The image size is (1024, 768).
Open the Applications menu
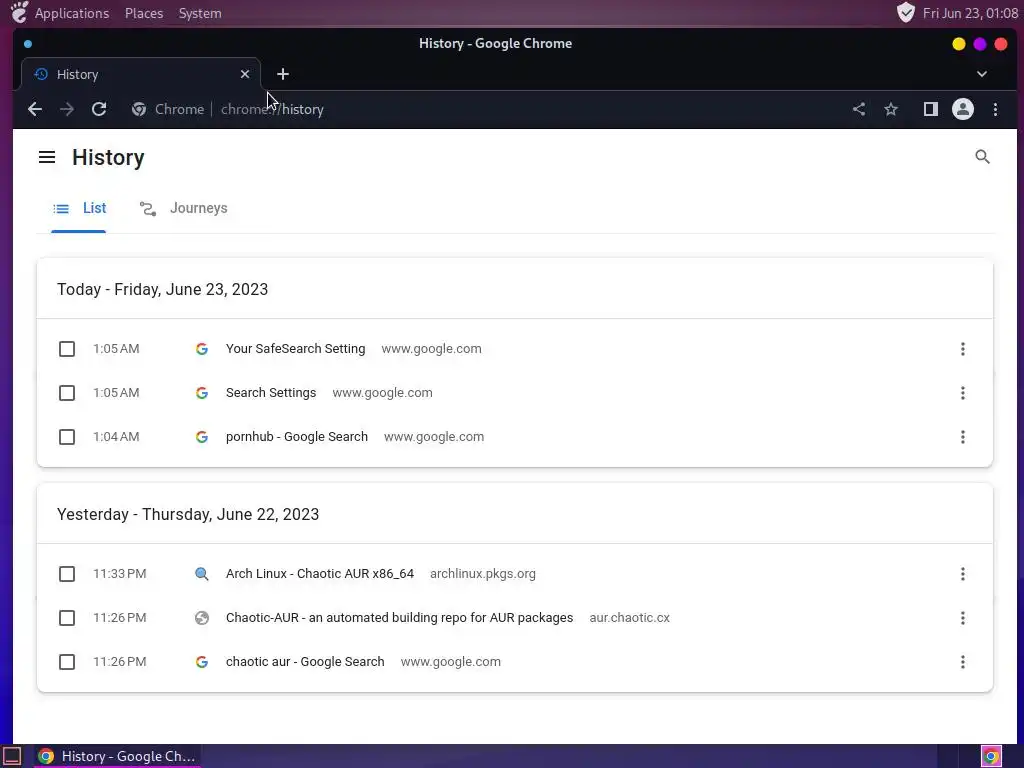(72, 13)
